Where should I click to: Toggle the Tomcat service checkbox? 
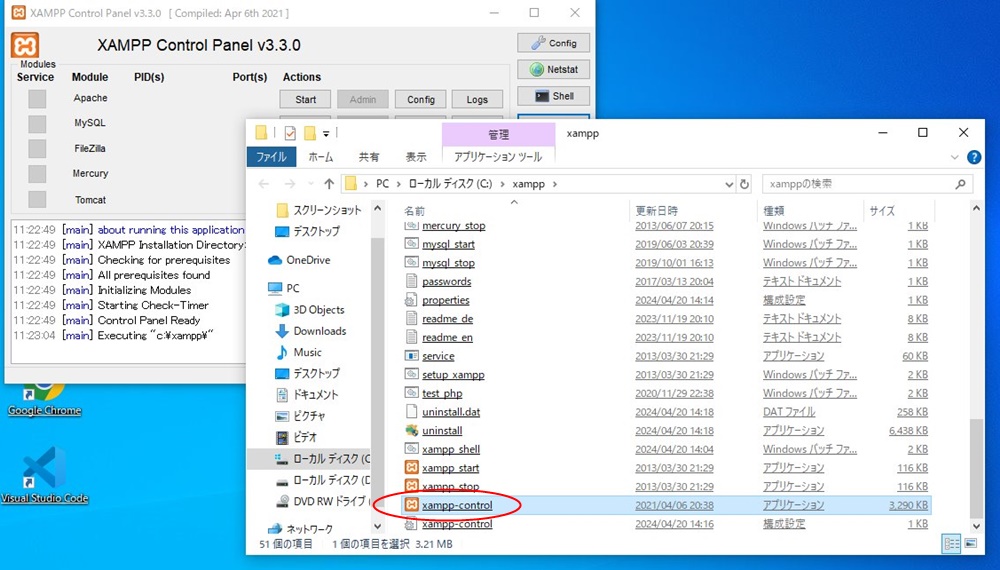pos(37,200)
